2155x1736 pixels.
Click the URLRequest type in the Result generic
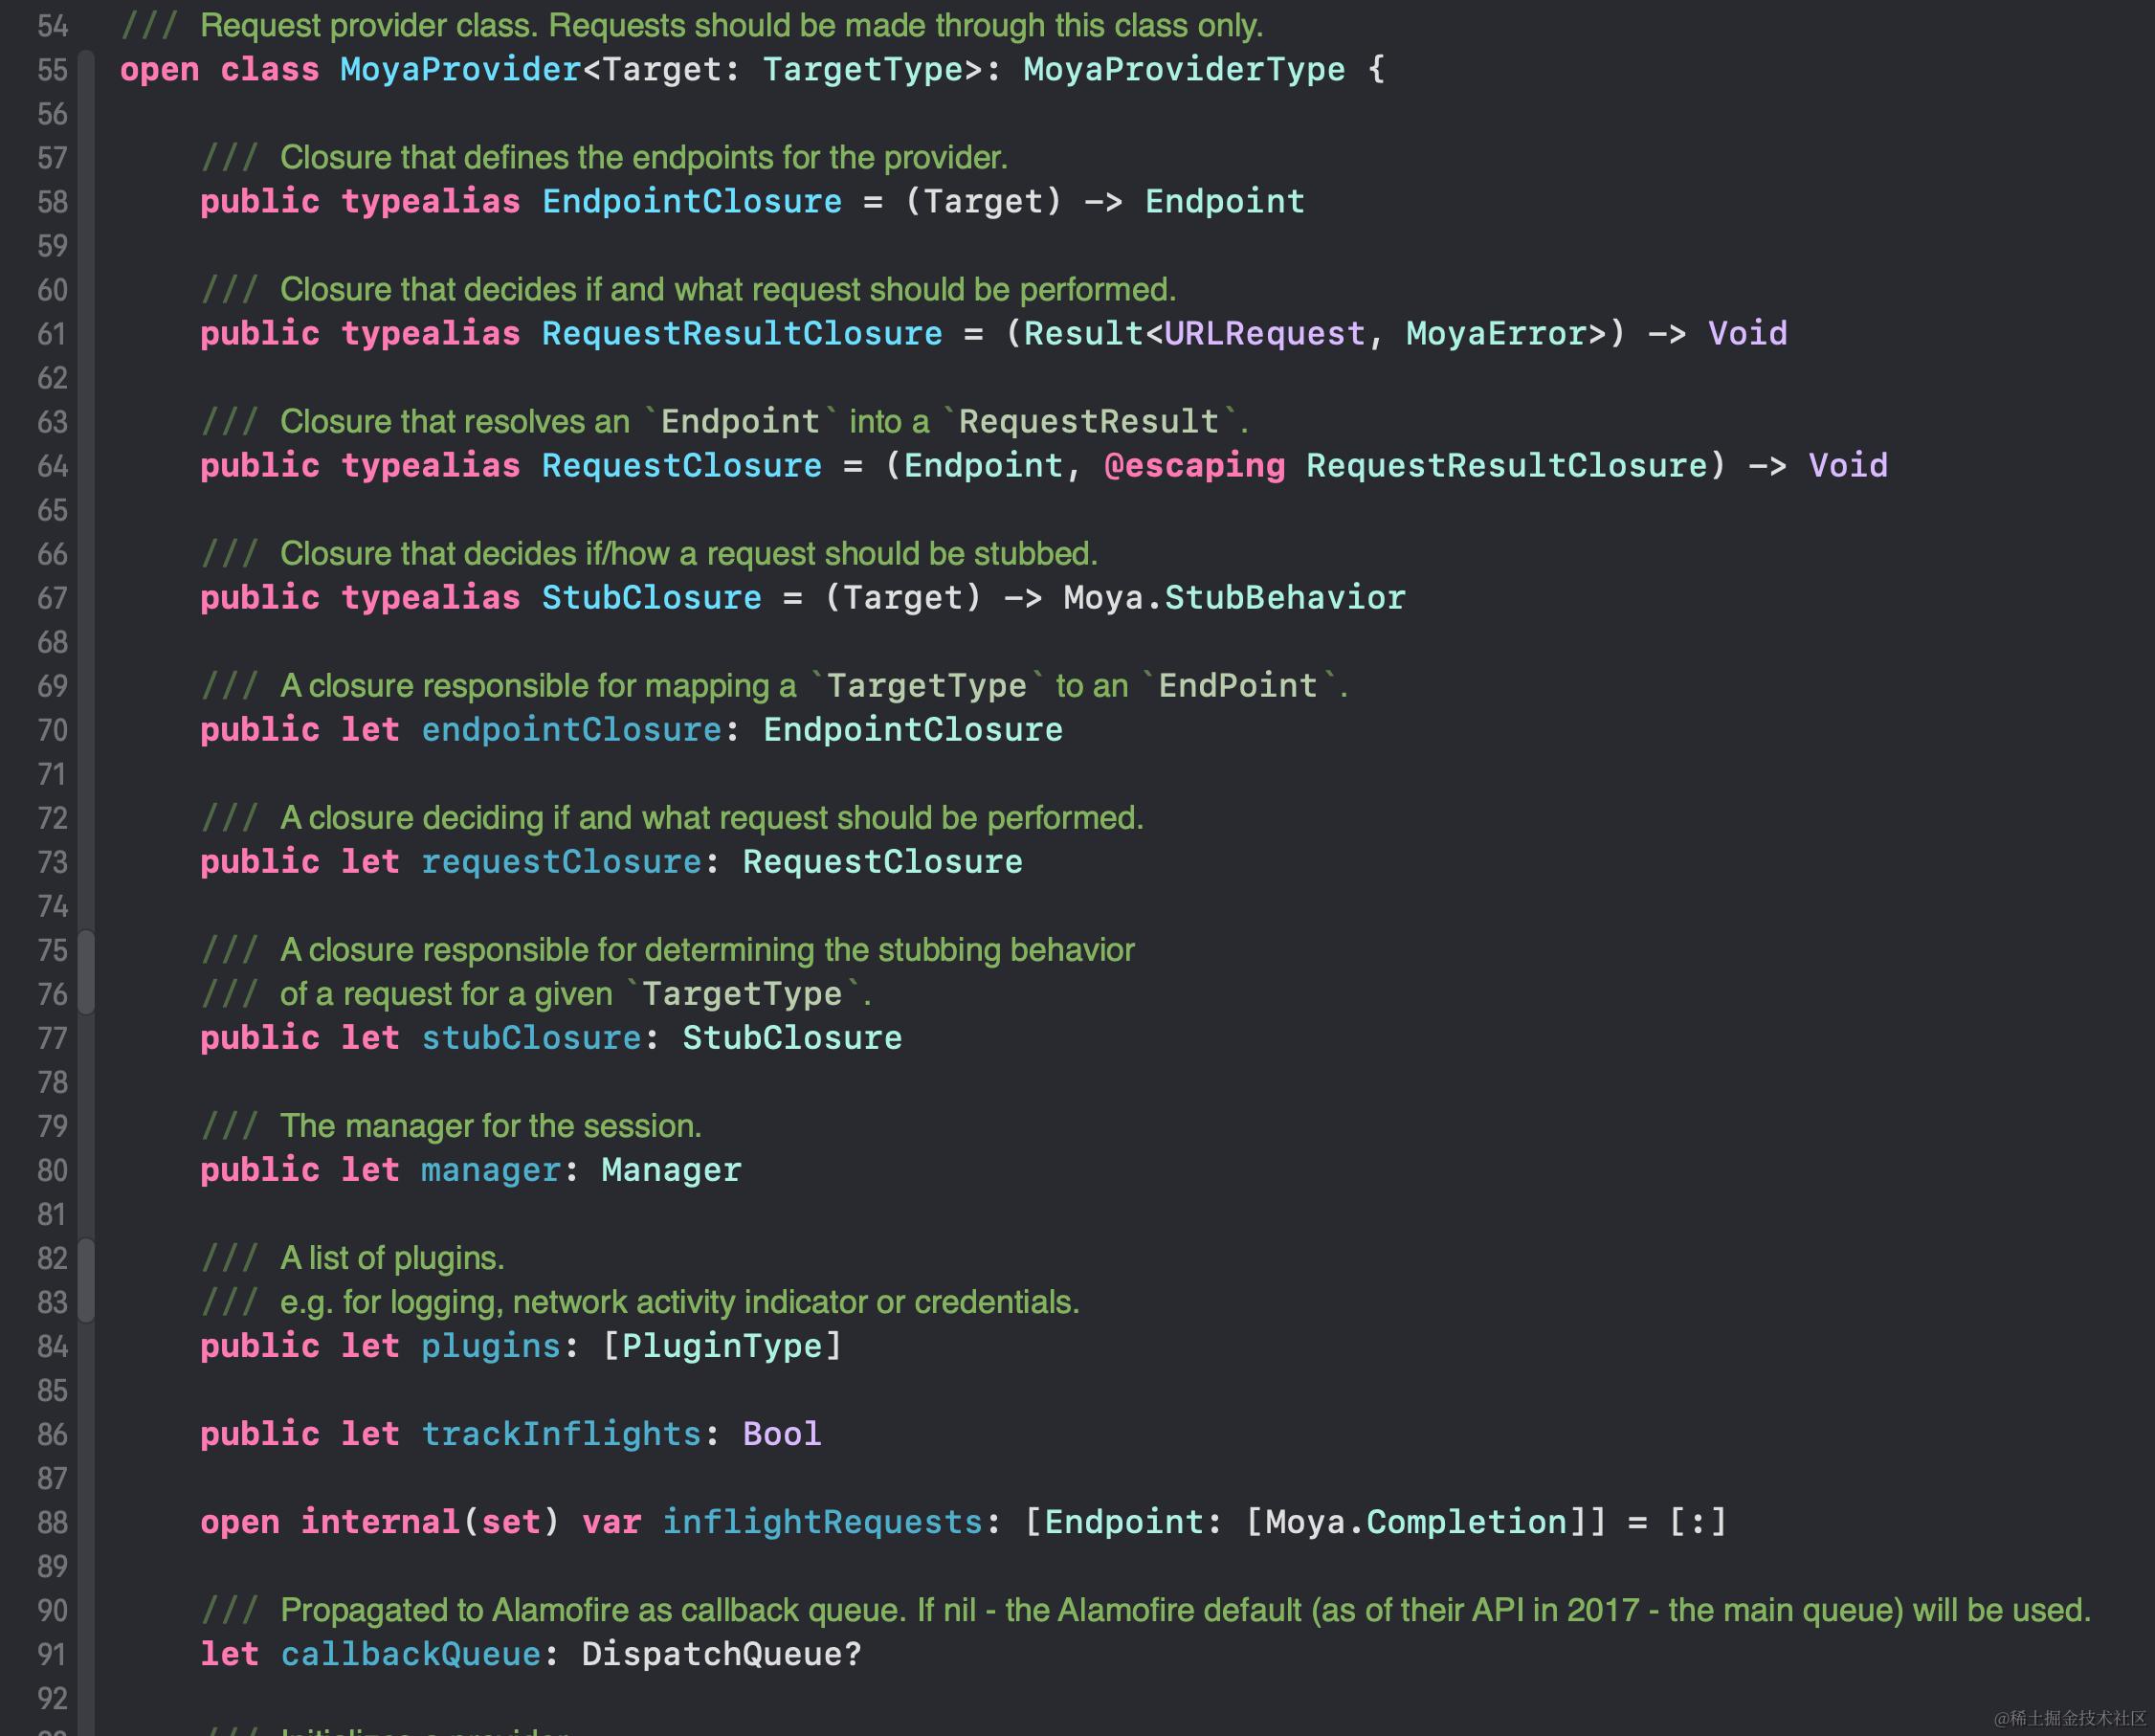1264,334
